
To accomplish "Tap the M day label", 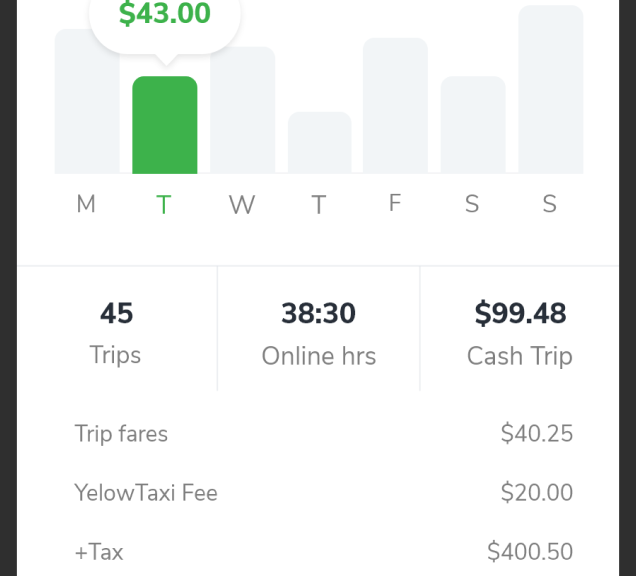I will coord(86,204).
